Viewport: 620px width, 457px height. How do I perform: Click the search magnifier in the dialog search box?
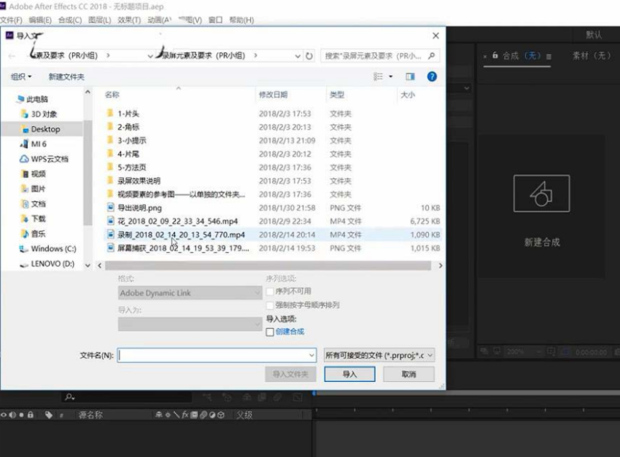pos(431,56)
